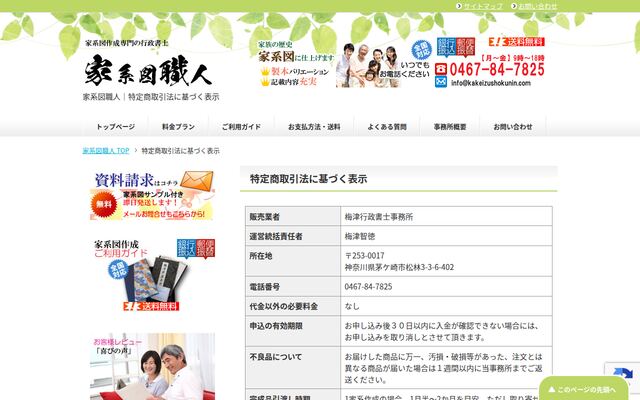Open the お問い合わせ link in the top bar
Screen dimensions: 640x400
[x=538, y=6]
